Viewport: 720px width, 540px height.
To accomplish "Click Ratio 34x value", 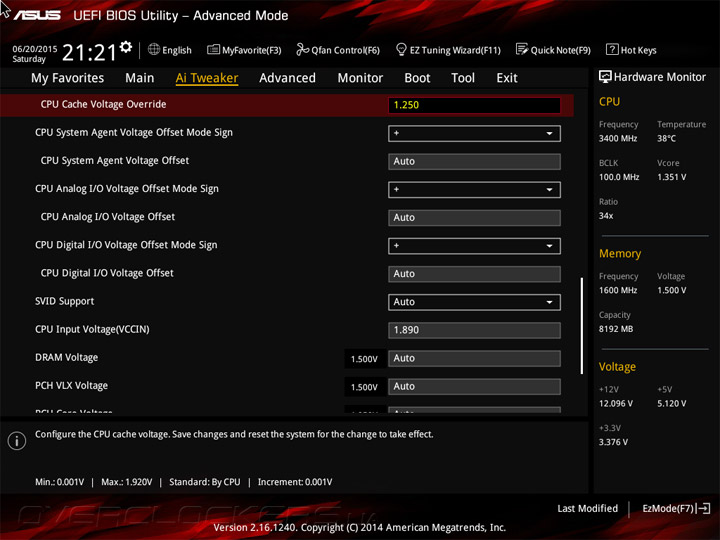I will click(x=606, y=216).
